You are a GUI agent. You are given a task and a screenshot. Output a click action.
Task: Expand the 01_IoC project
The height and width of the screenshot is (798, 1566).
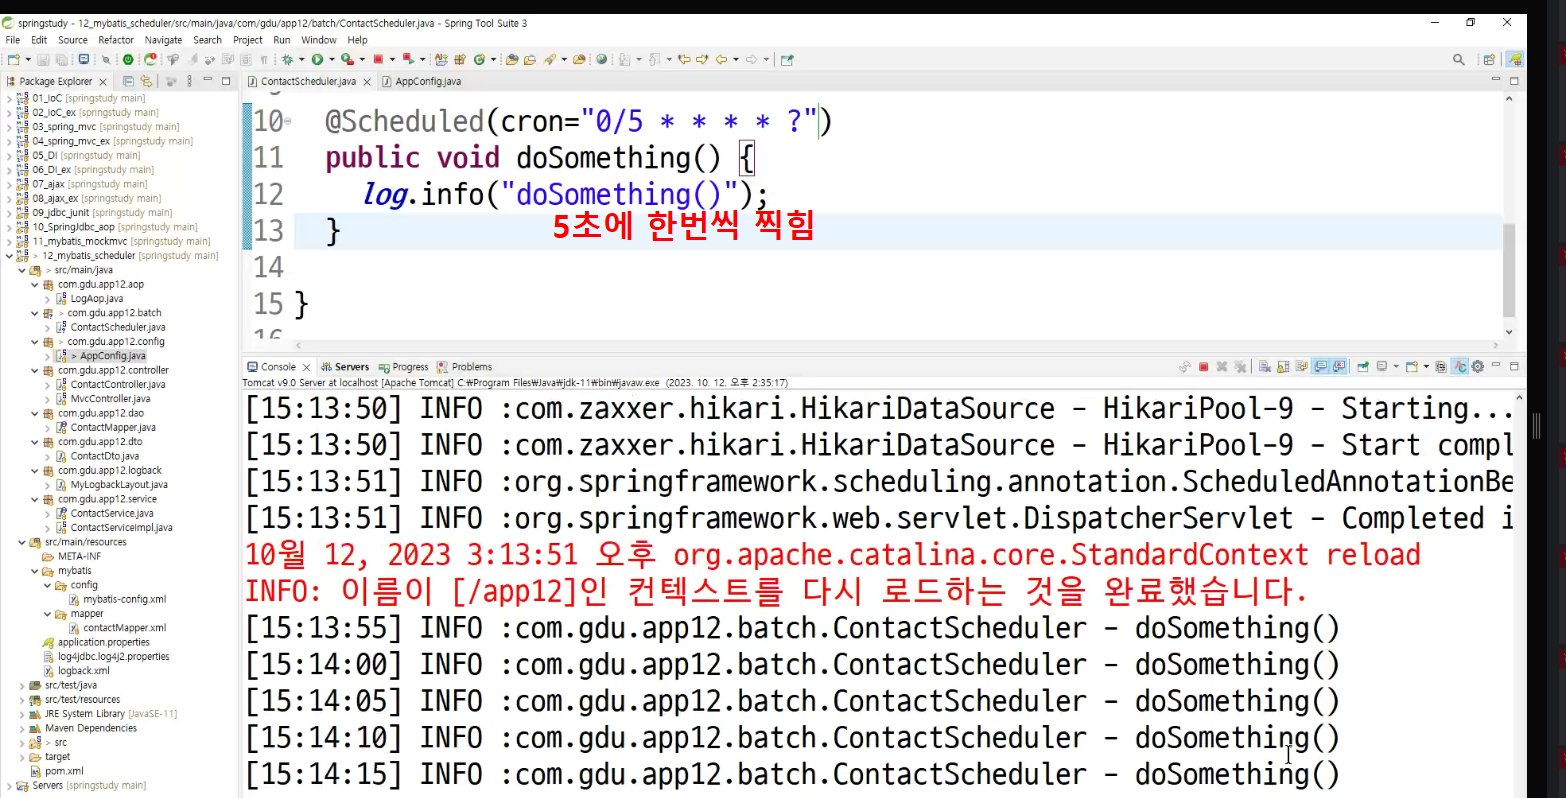pos(9,98)
